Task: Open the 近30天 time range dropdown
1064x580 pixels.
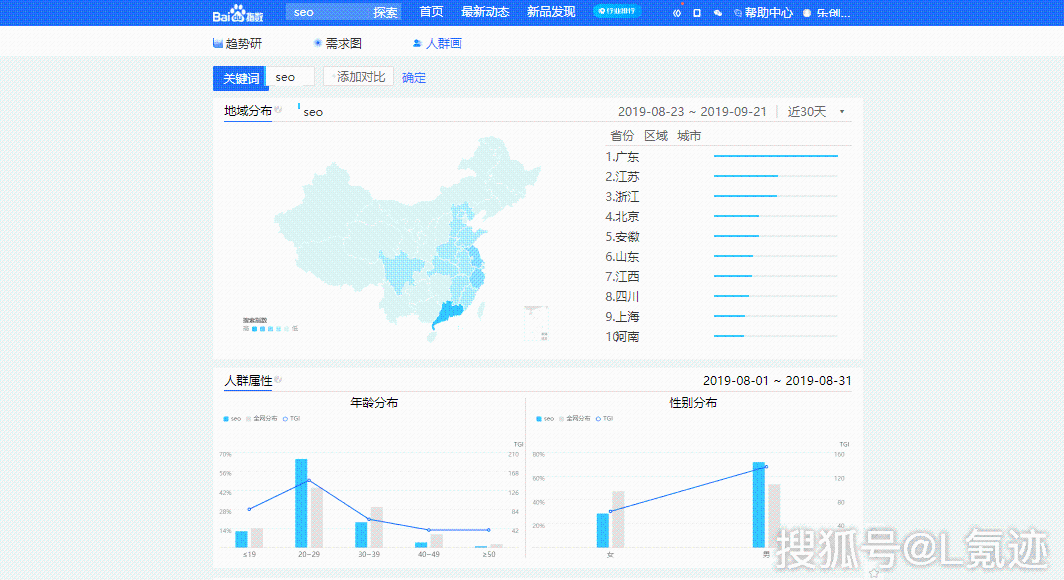Action: (816, 111)
